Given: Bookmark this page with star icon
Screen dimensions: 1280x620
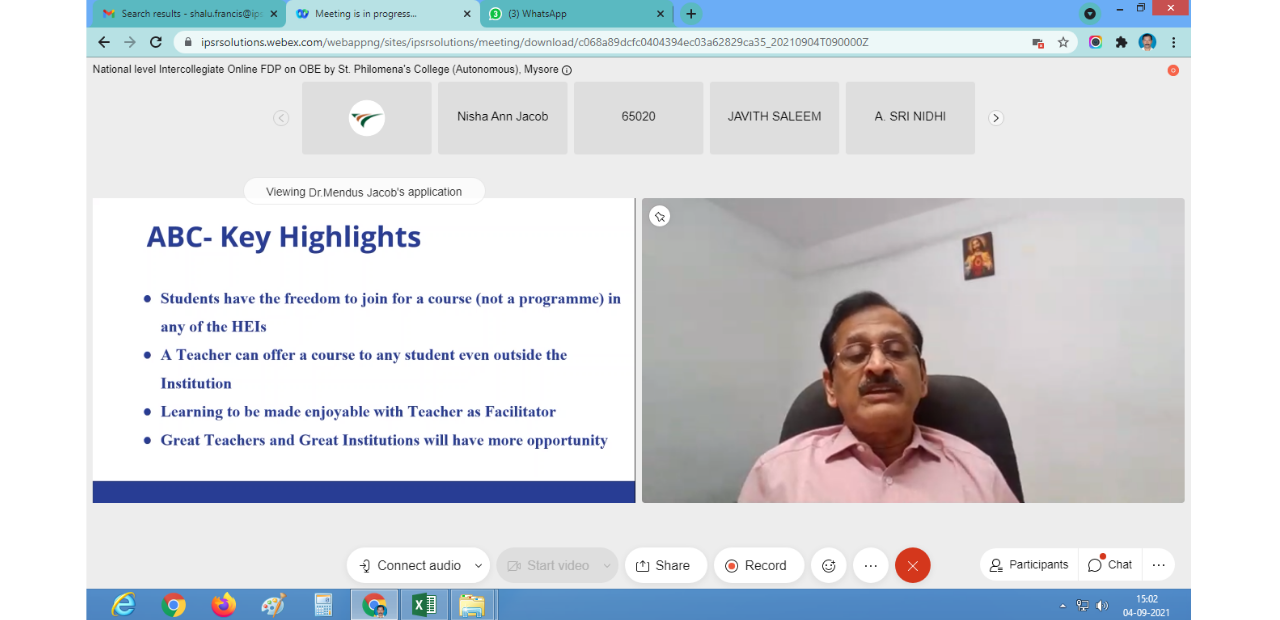Looking at the screenshot, I should [1063, 42].
